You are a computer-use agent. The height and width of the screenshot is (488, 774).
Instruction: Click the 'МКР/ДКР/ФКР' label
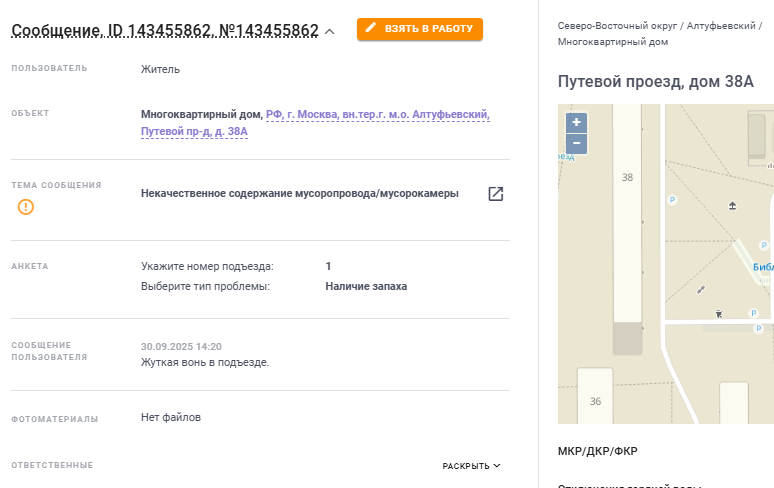tap(597, 451)
